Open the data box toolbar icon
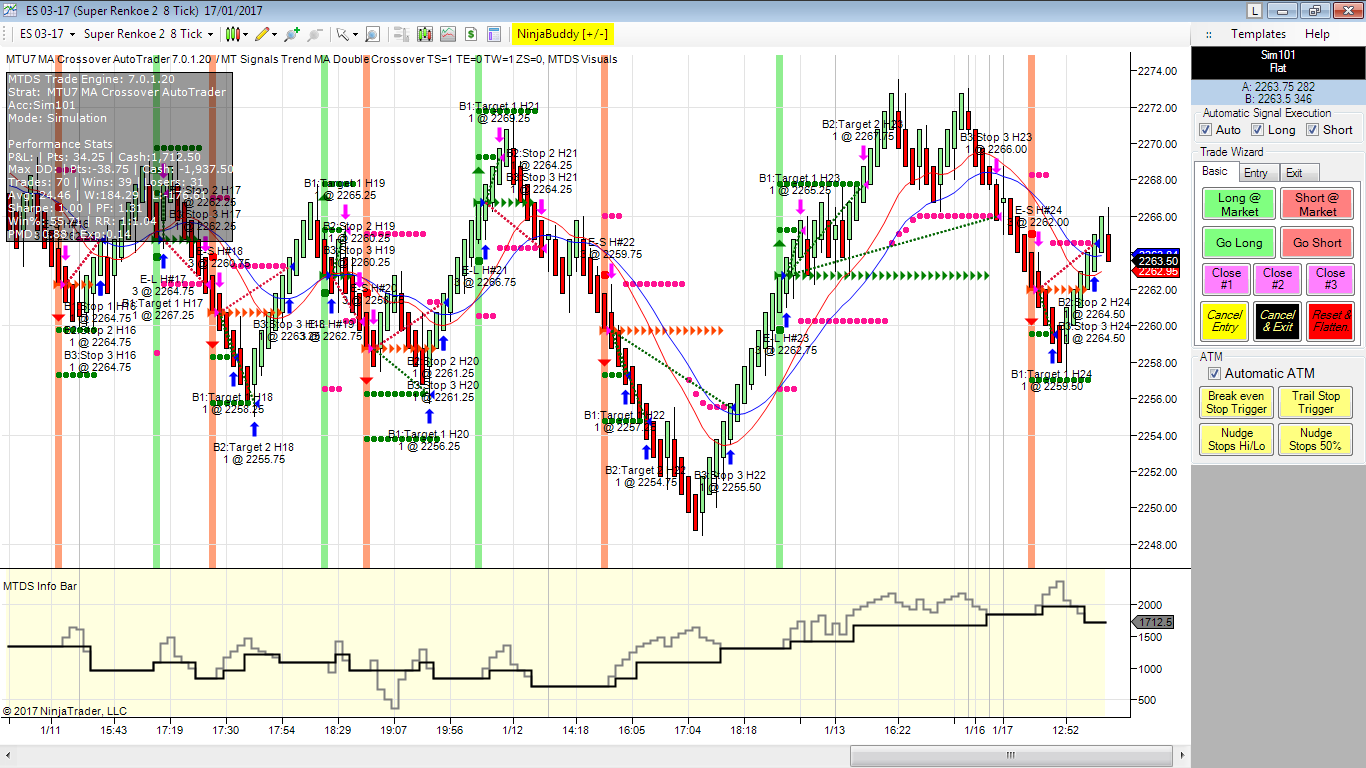Screen dimensions: 1366x768 pos(401,34)
